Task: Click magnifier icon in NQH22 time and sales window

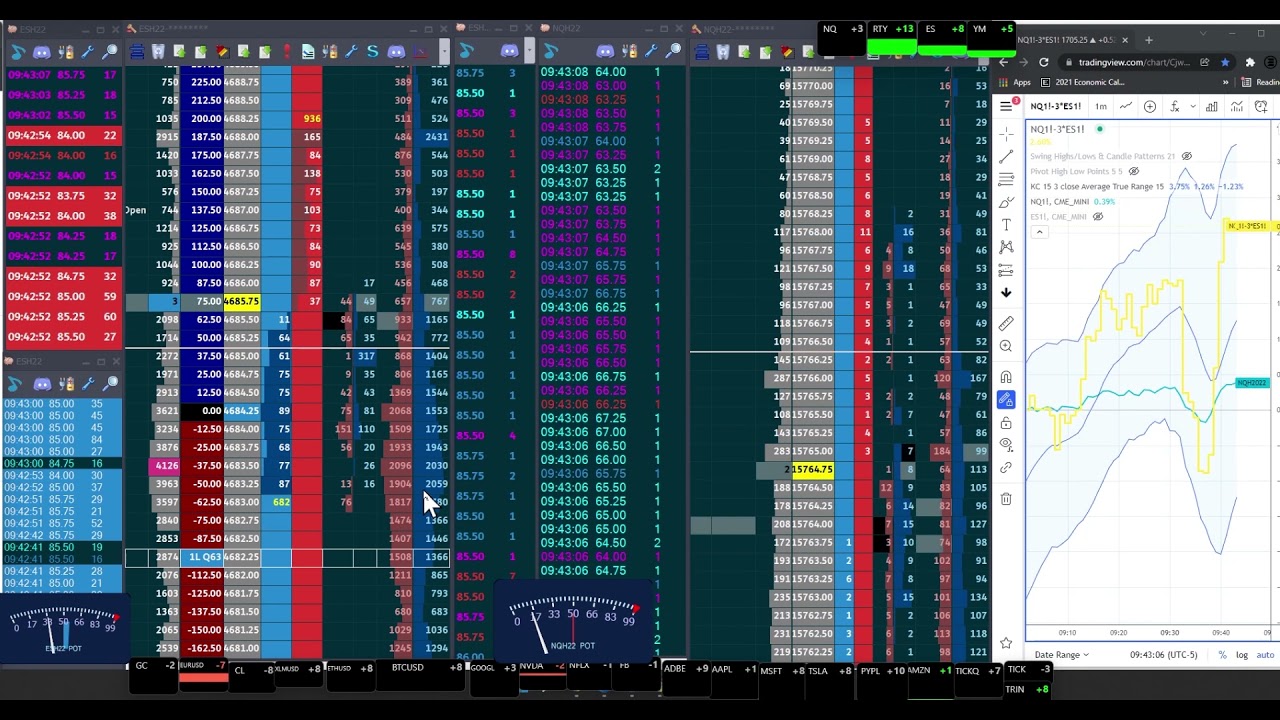Action: coord(673,51)
